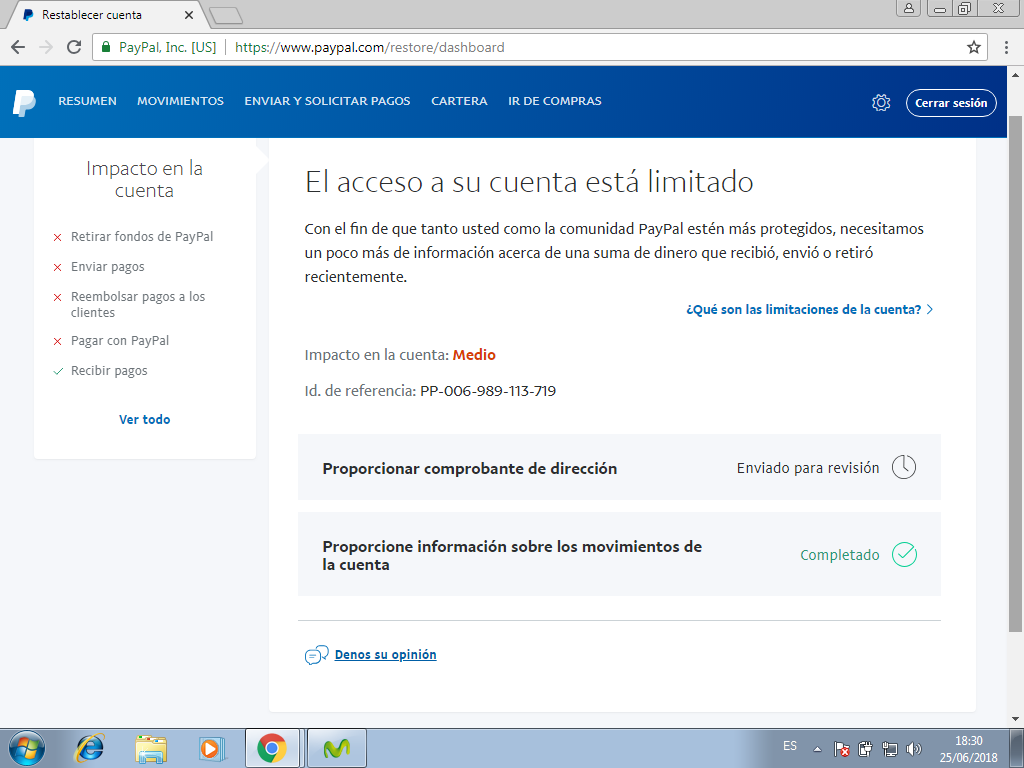Image resolution: width=1024 pixels, height=768 pixels.
Task: Click the Chrome user profile icon
Action: [x=908, y=8]
